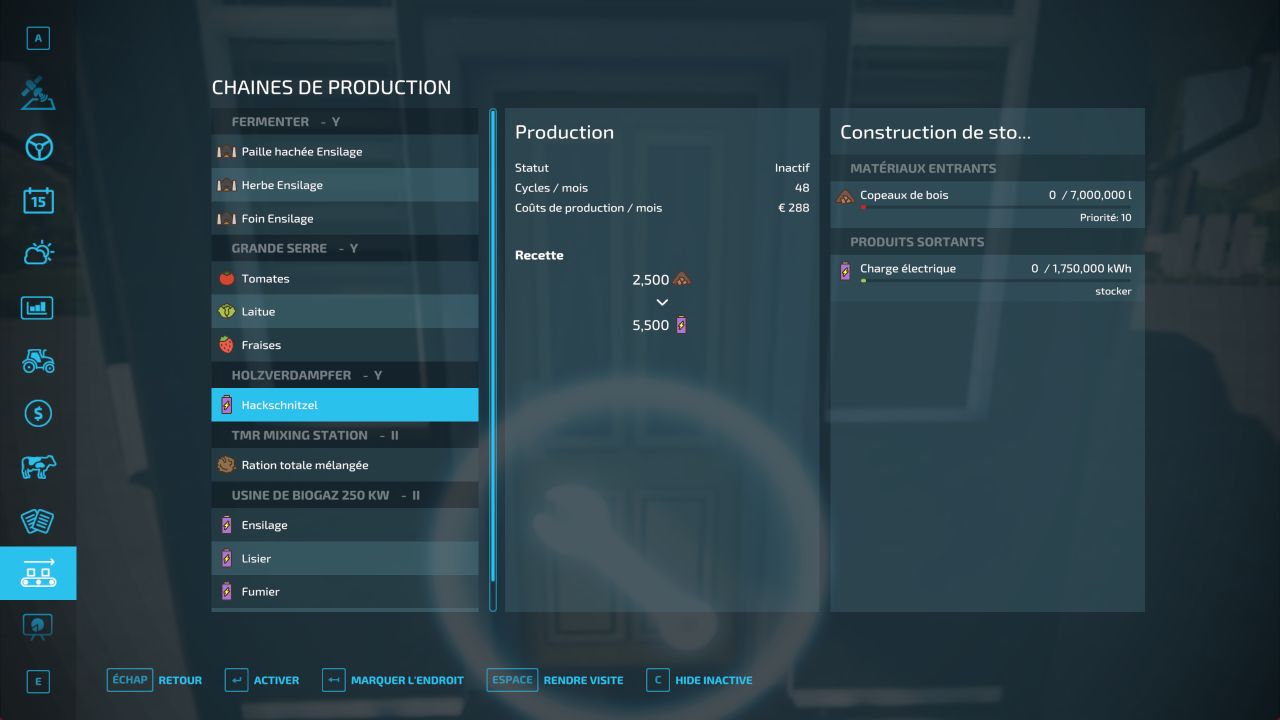Click the Priorité: 10 label
Viewport: 1280px width, 720px height.
1106,218
